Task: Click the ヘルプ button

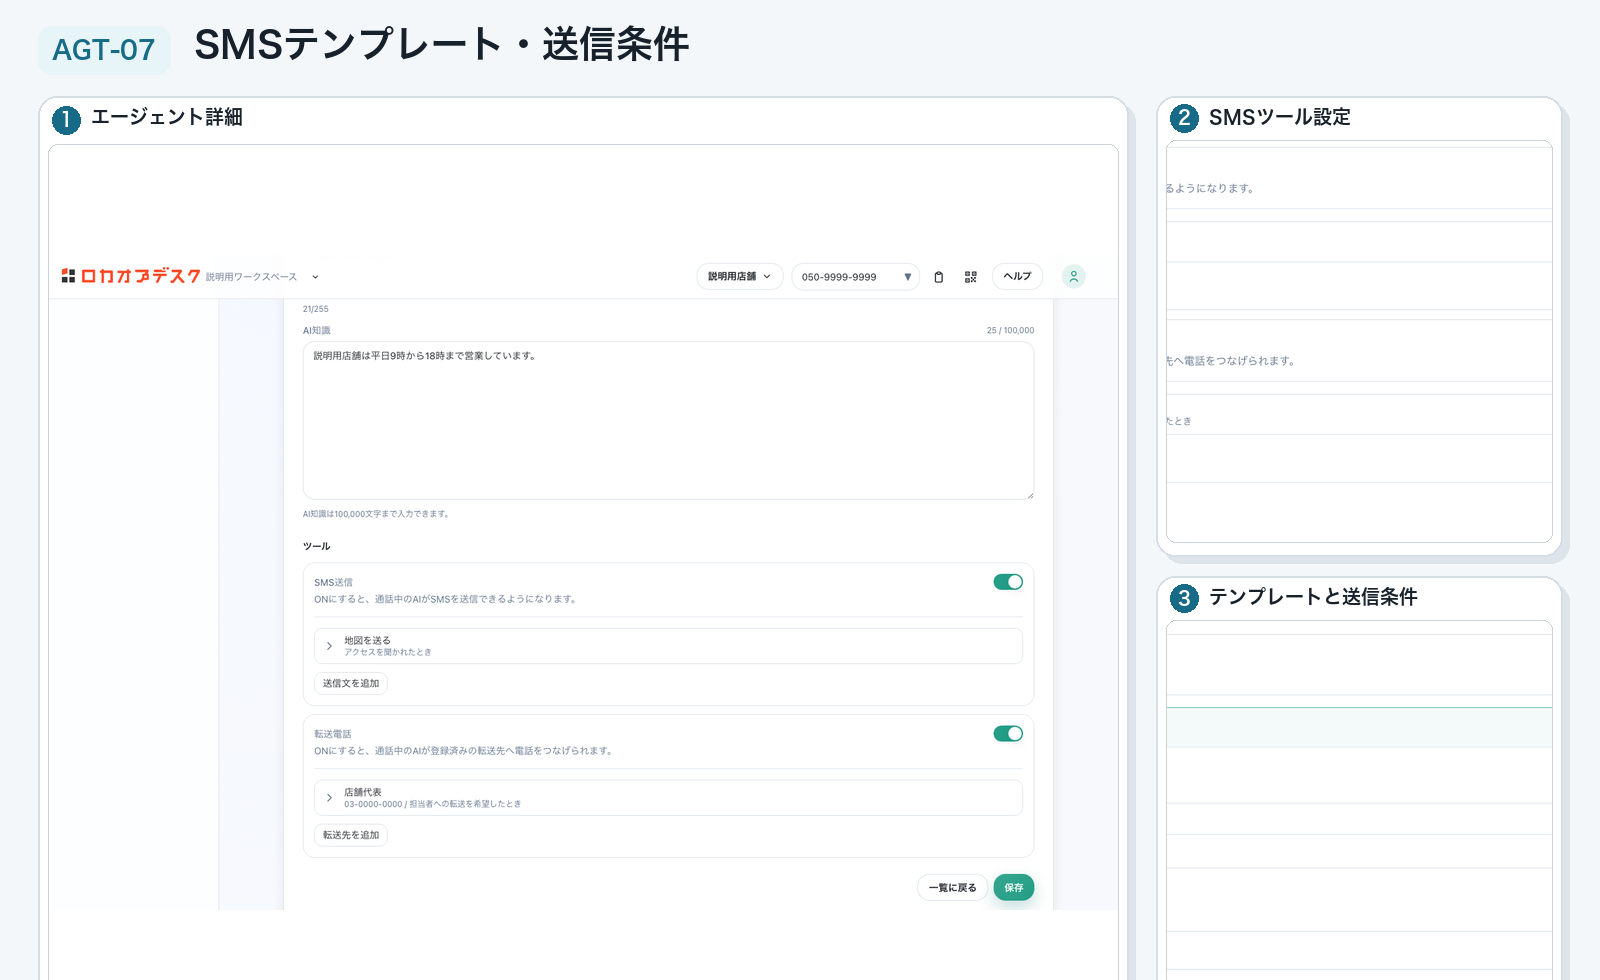Action: (1017, 277)
